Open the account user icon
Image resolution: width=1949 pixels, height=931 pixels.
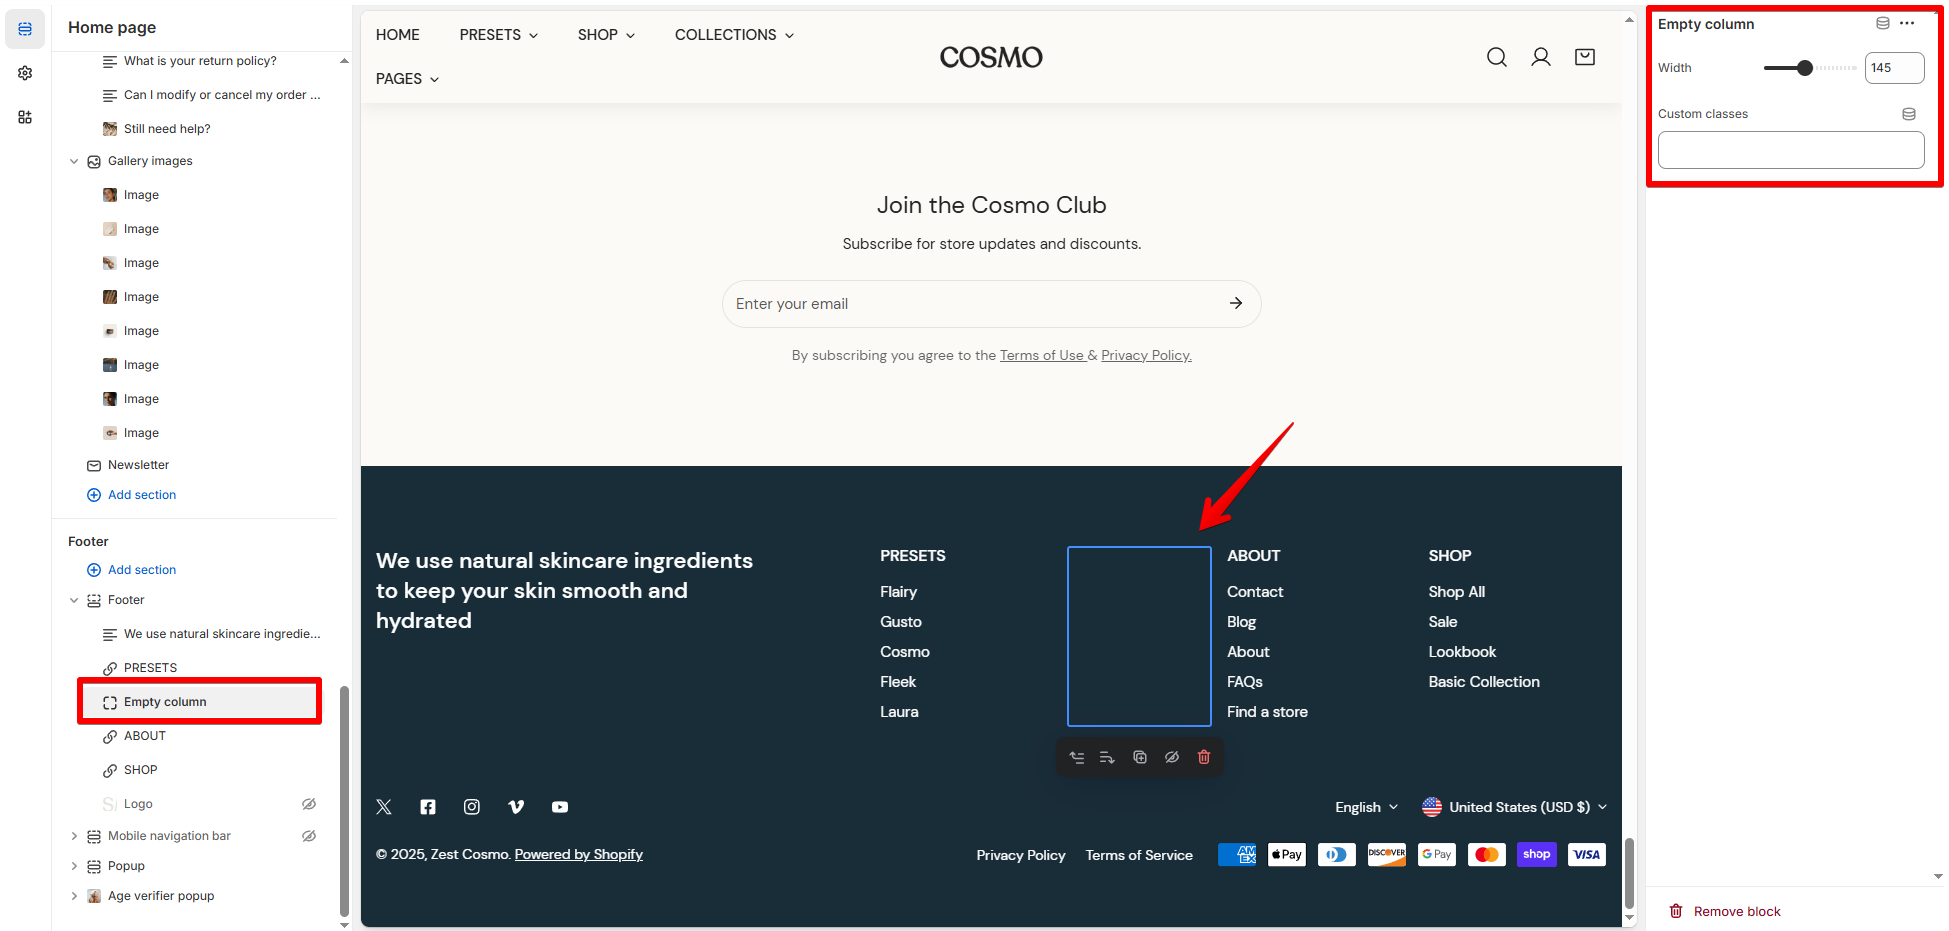1541,57
